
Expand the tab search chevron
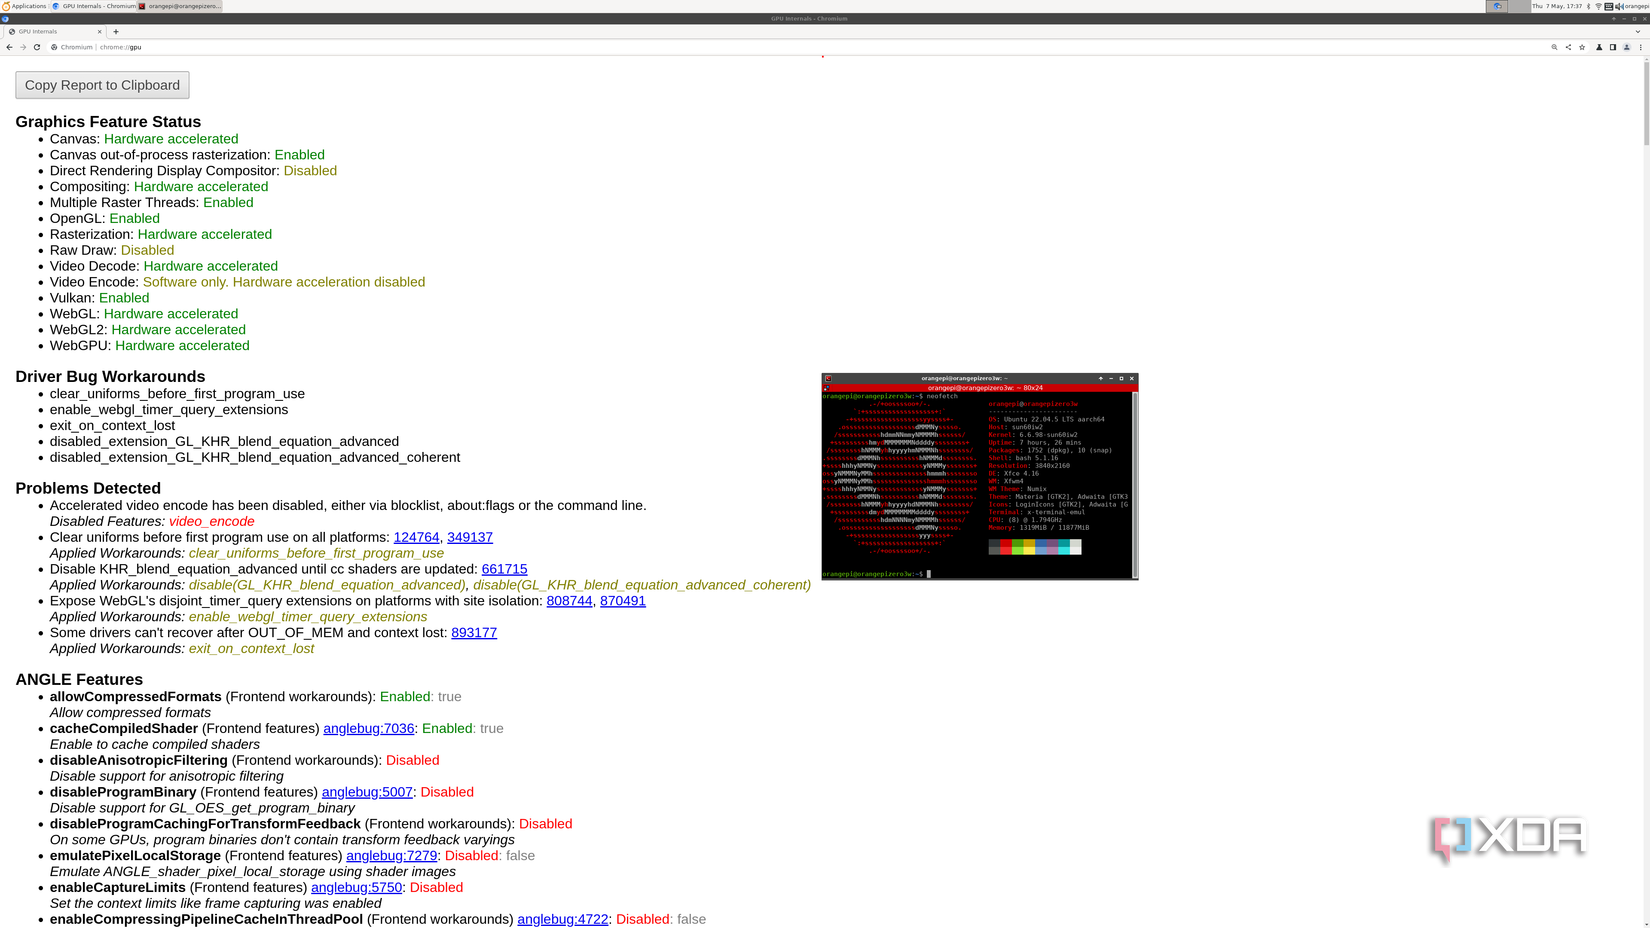1638,31
